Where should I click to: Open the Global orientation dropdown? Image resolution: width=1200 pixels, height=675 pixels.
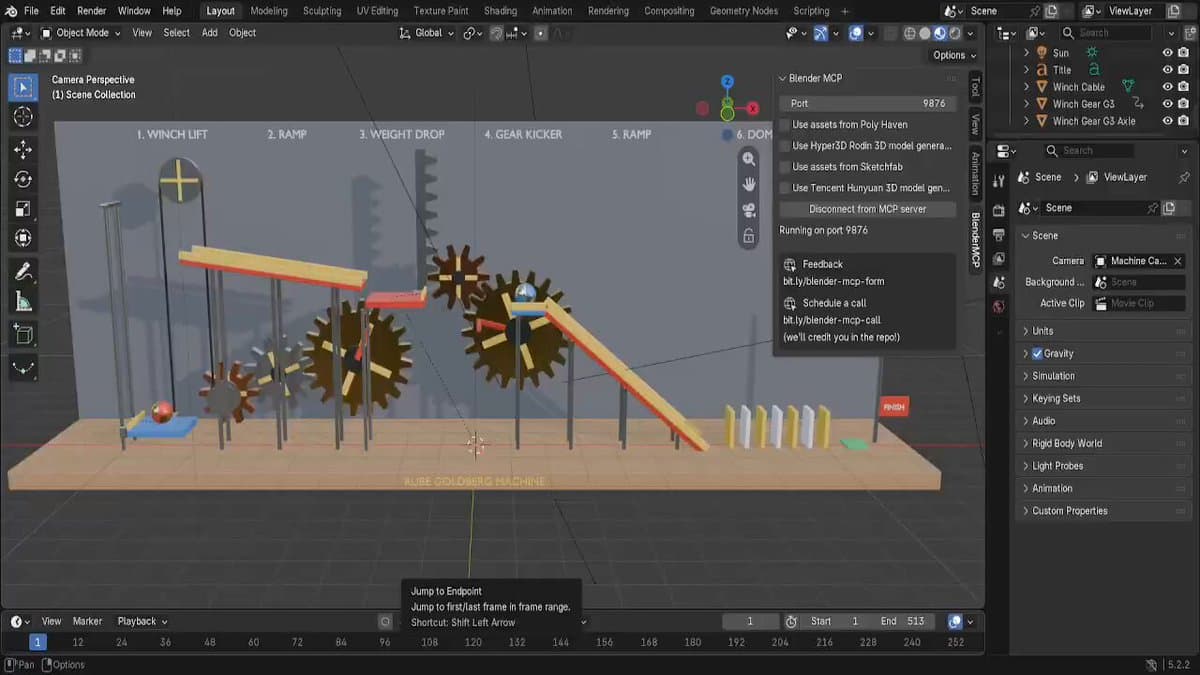(427, 33)
